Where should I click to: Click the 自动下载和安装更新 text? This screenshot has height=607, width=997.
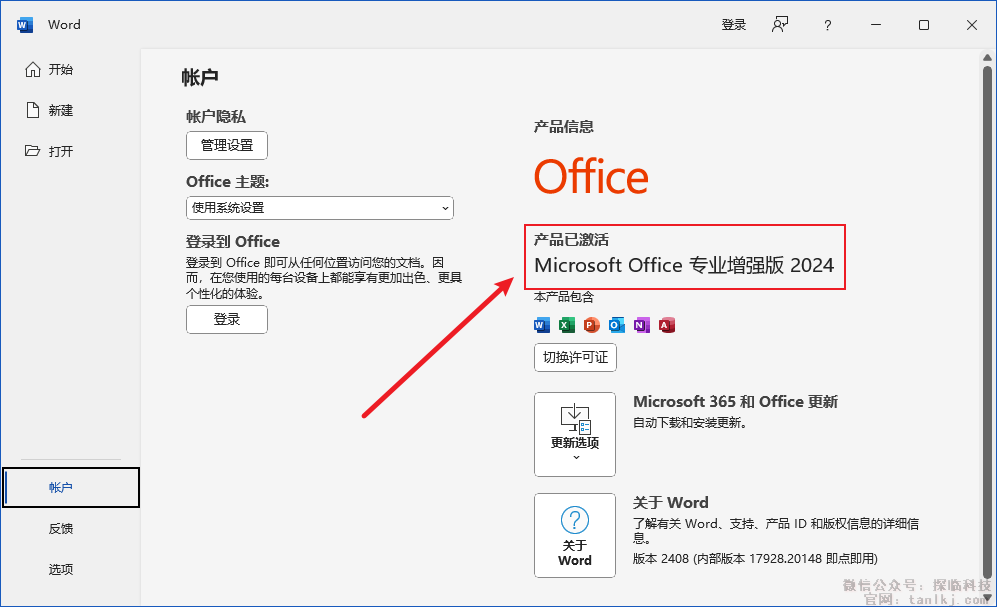[689, 423]
